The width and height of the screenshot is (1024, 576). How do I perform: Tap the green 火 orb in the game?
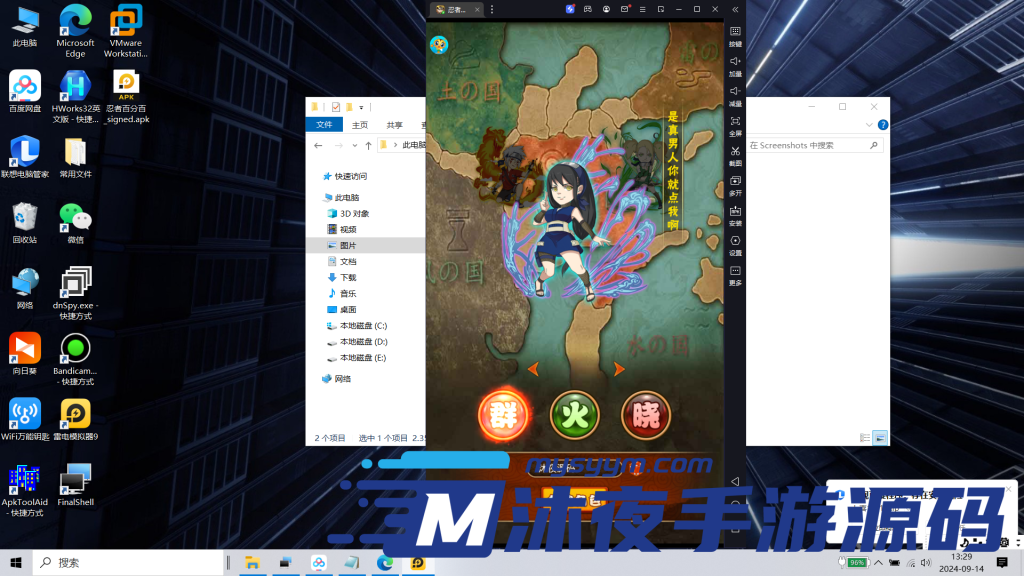(575, 411)
